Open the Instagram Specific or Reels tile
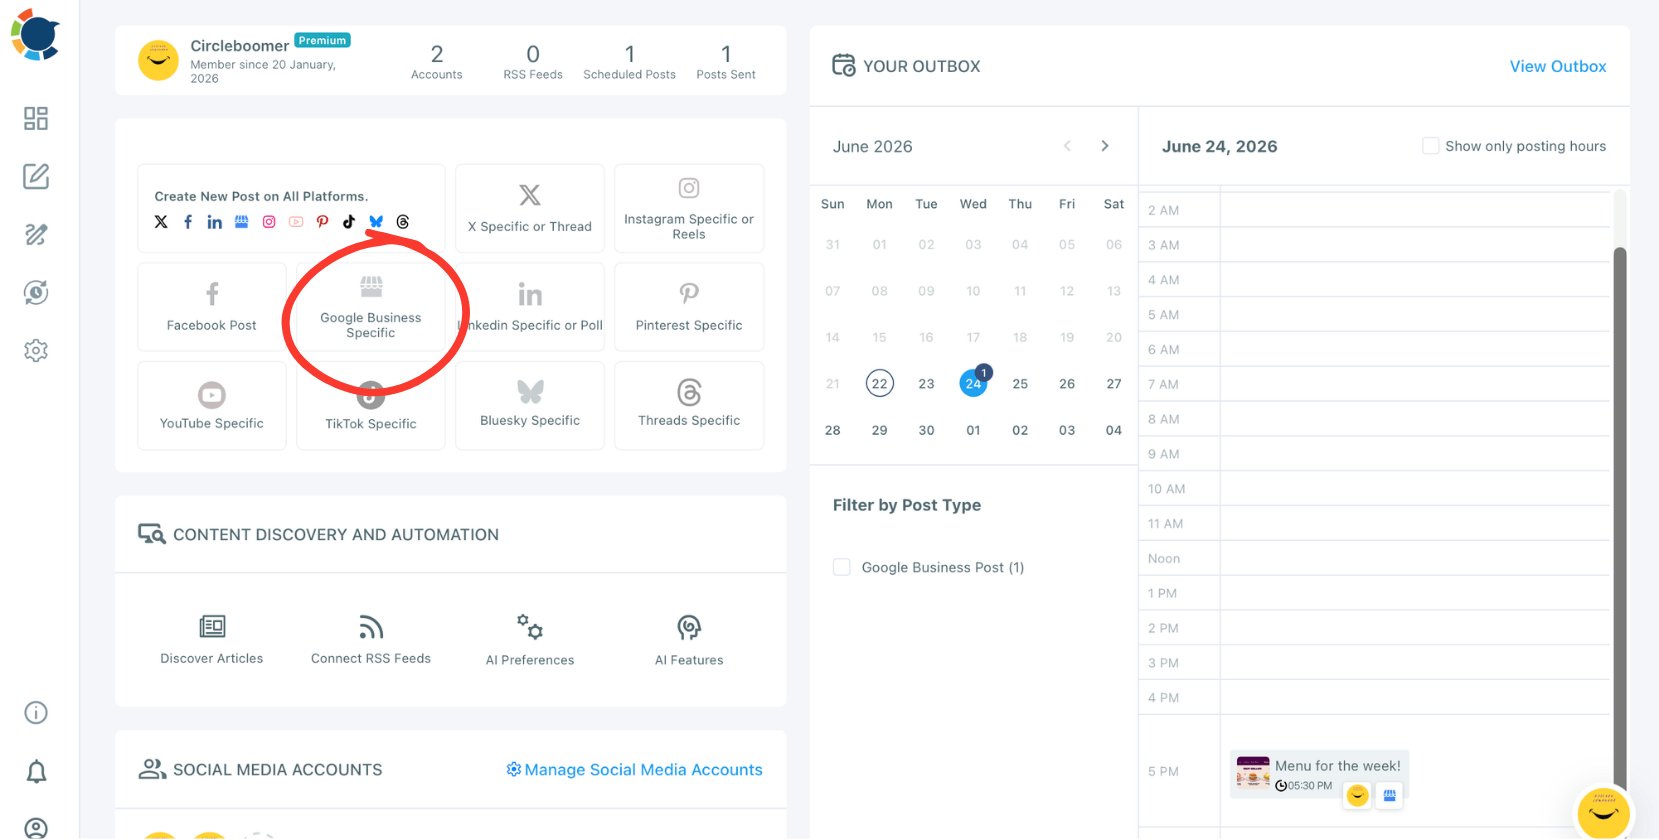 (689, 208)
